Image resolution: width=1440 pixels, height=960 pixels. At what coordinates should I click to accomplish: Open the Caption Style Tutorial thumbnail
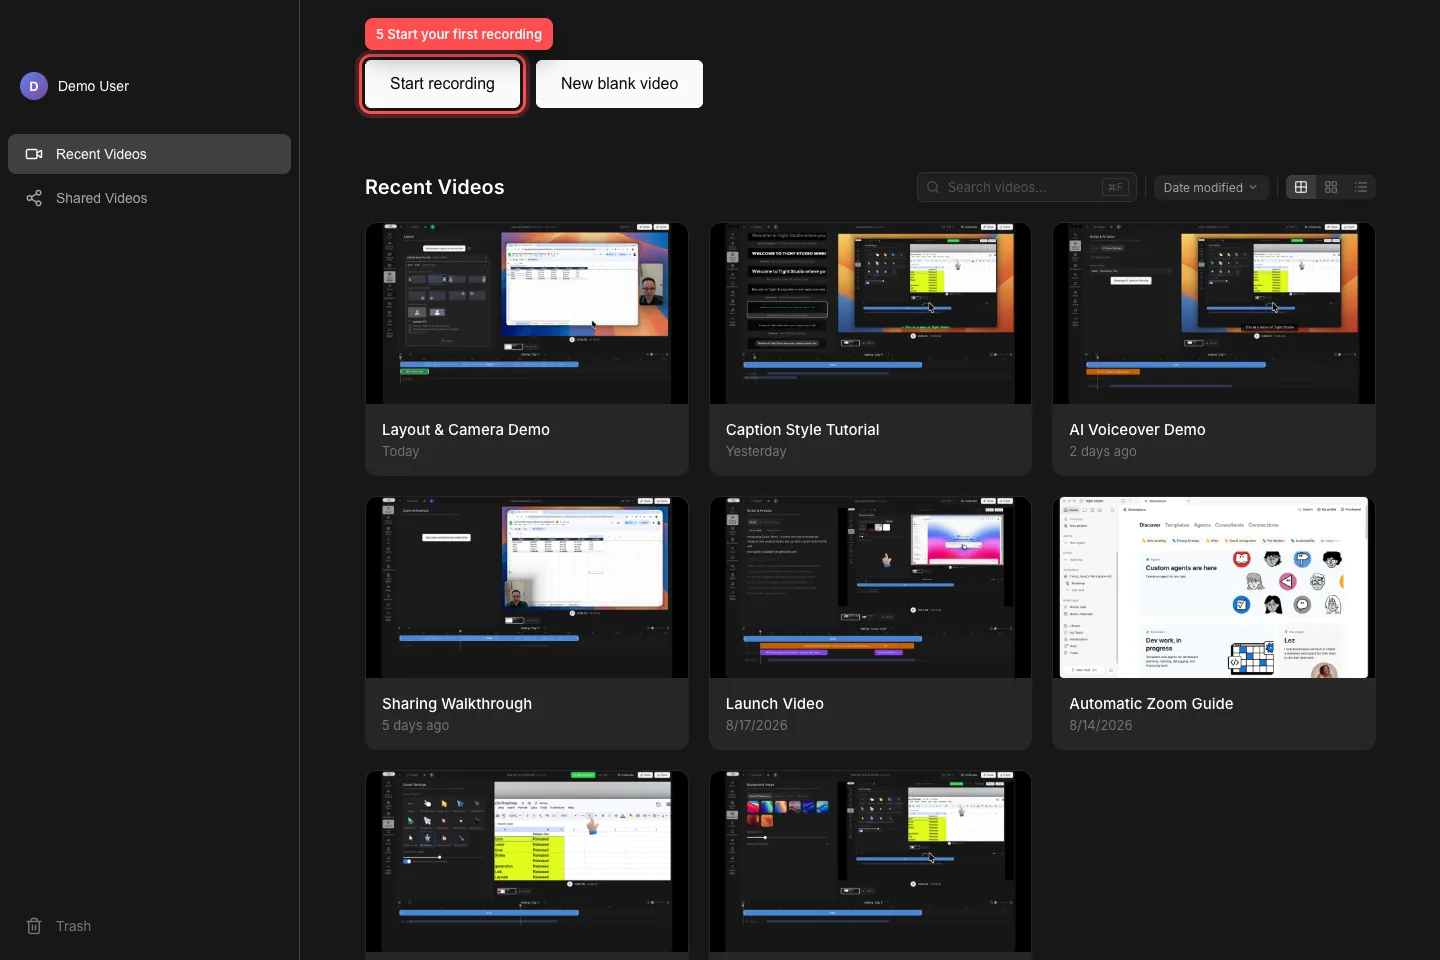(870, 313)
